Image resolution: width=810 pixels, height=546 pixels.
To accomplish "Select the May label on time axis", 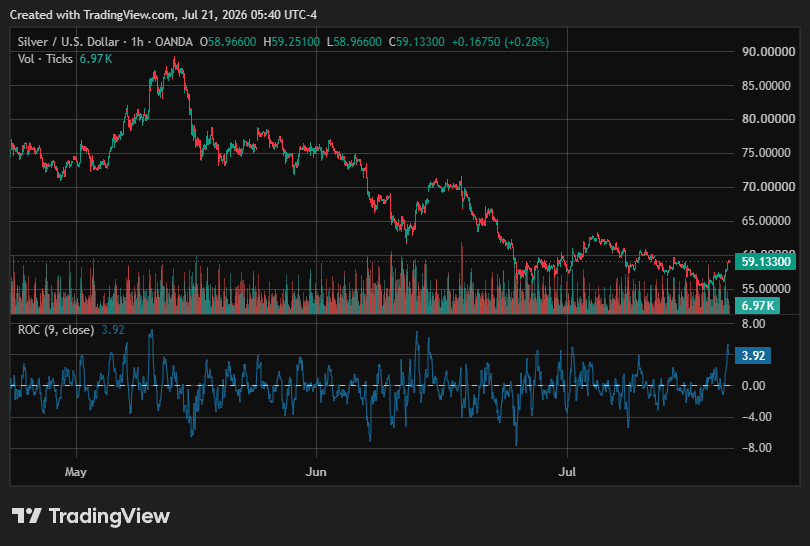I will [76, 472].
